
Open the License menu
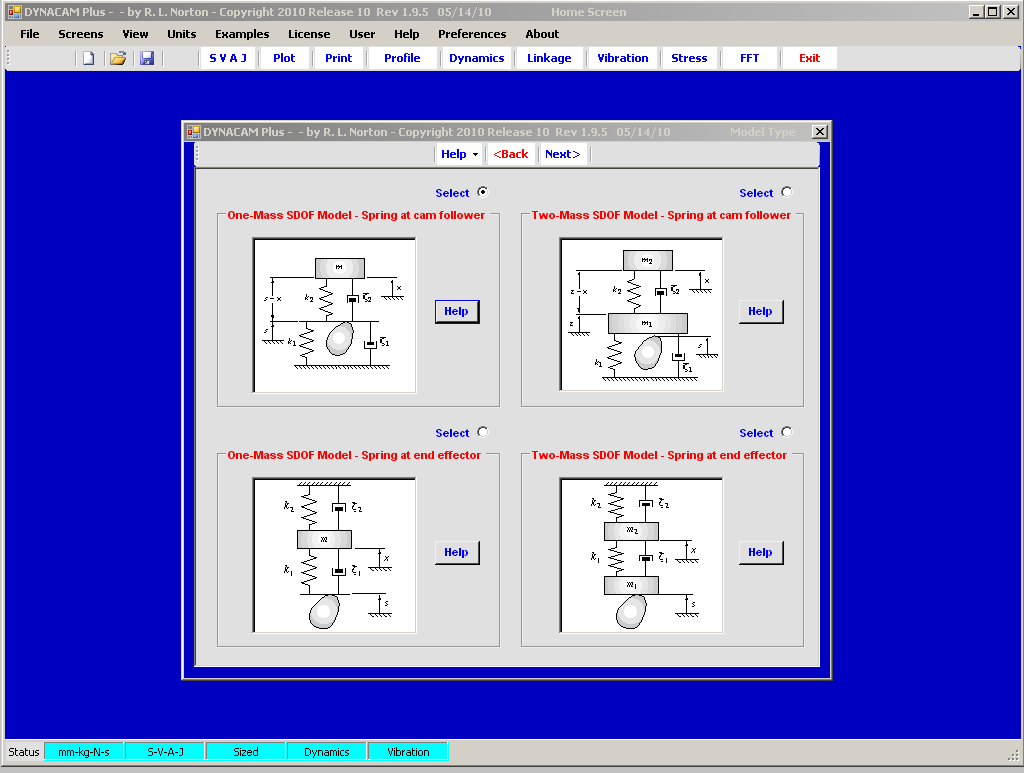click(x=309, y=34)
